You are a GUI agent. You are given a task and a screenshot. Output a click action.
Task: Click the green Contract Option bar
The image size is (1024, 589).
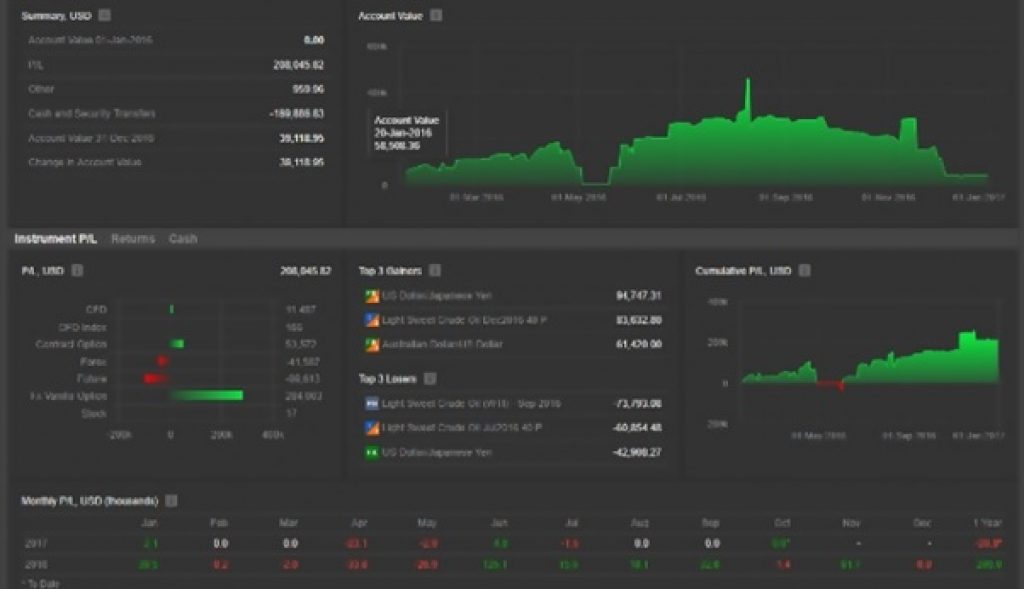(177, 344)
